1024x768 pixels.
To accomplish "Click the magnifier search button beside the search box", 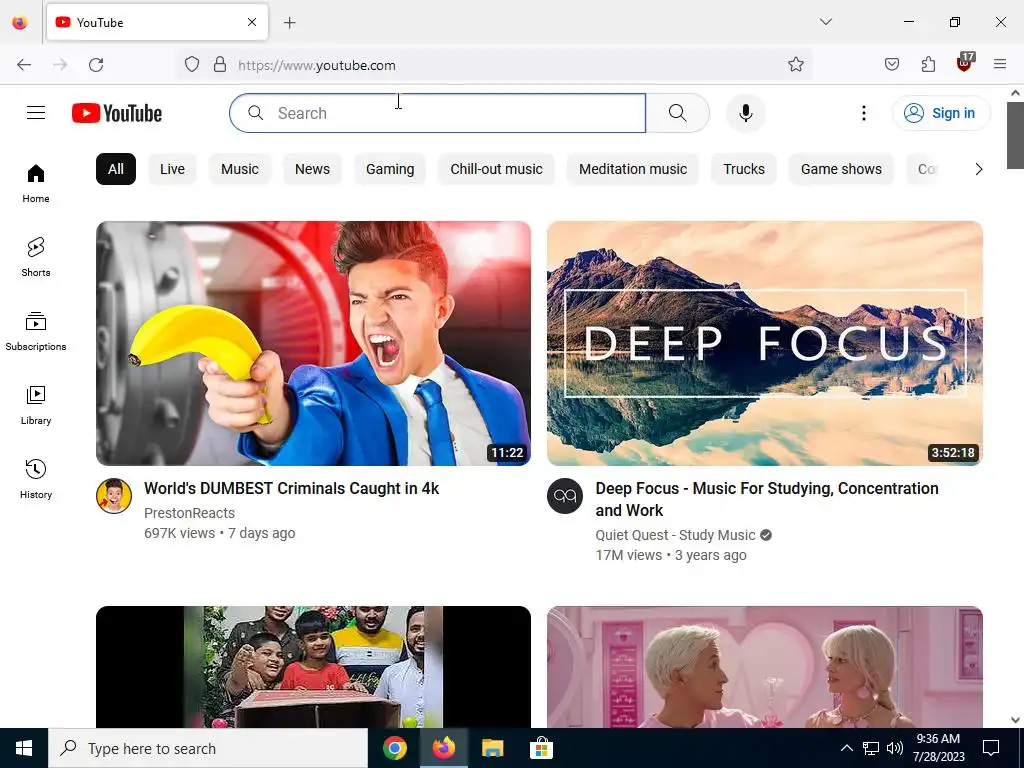I will [x=678, y=113].
